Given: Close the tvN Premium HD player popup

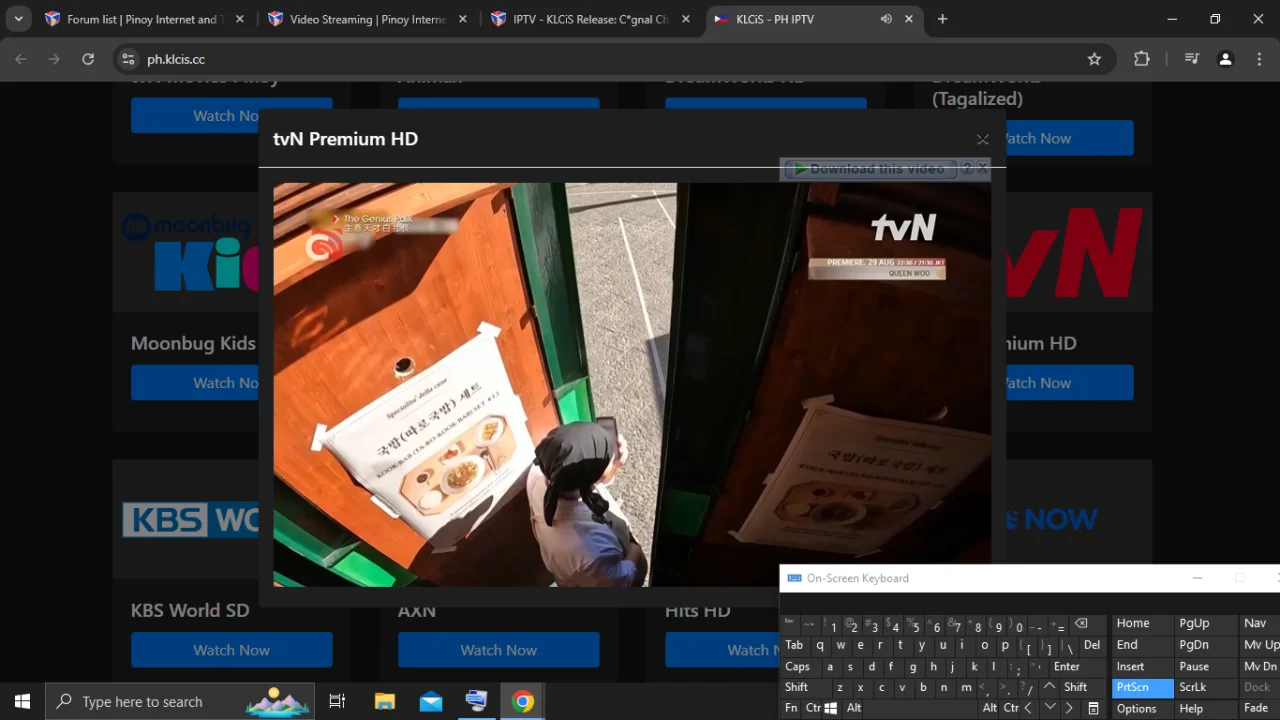Looking at the screenshot, I should (982, 139).
